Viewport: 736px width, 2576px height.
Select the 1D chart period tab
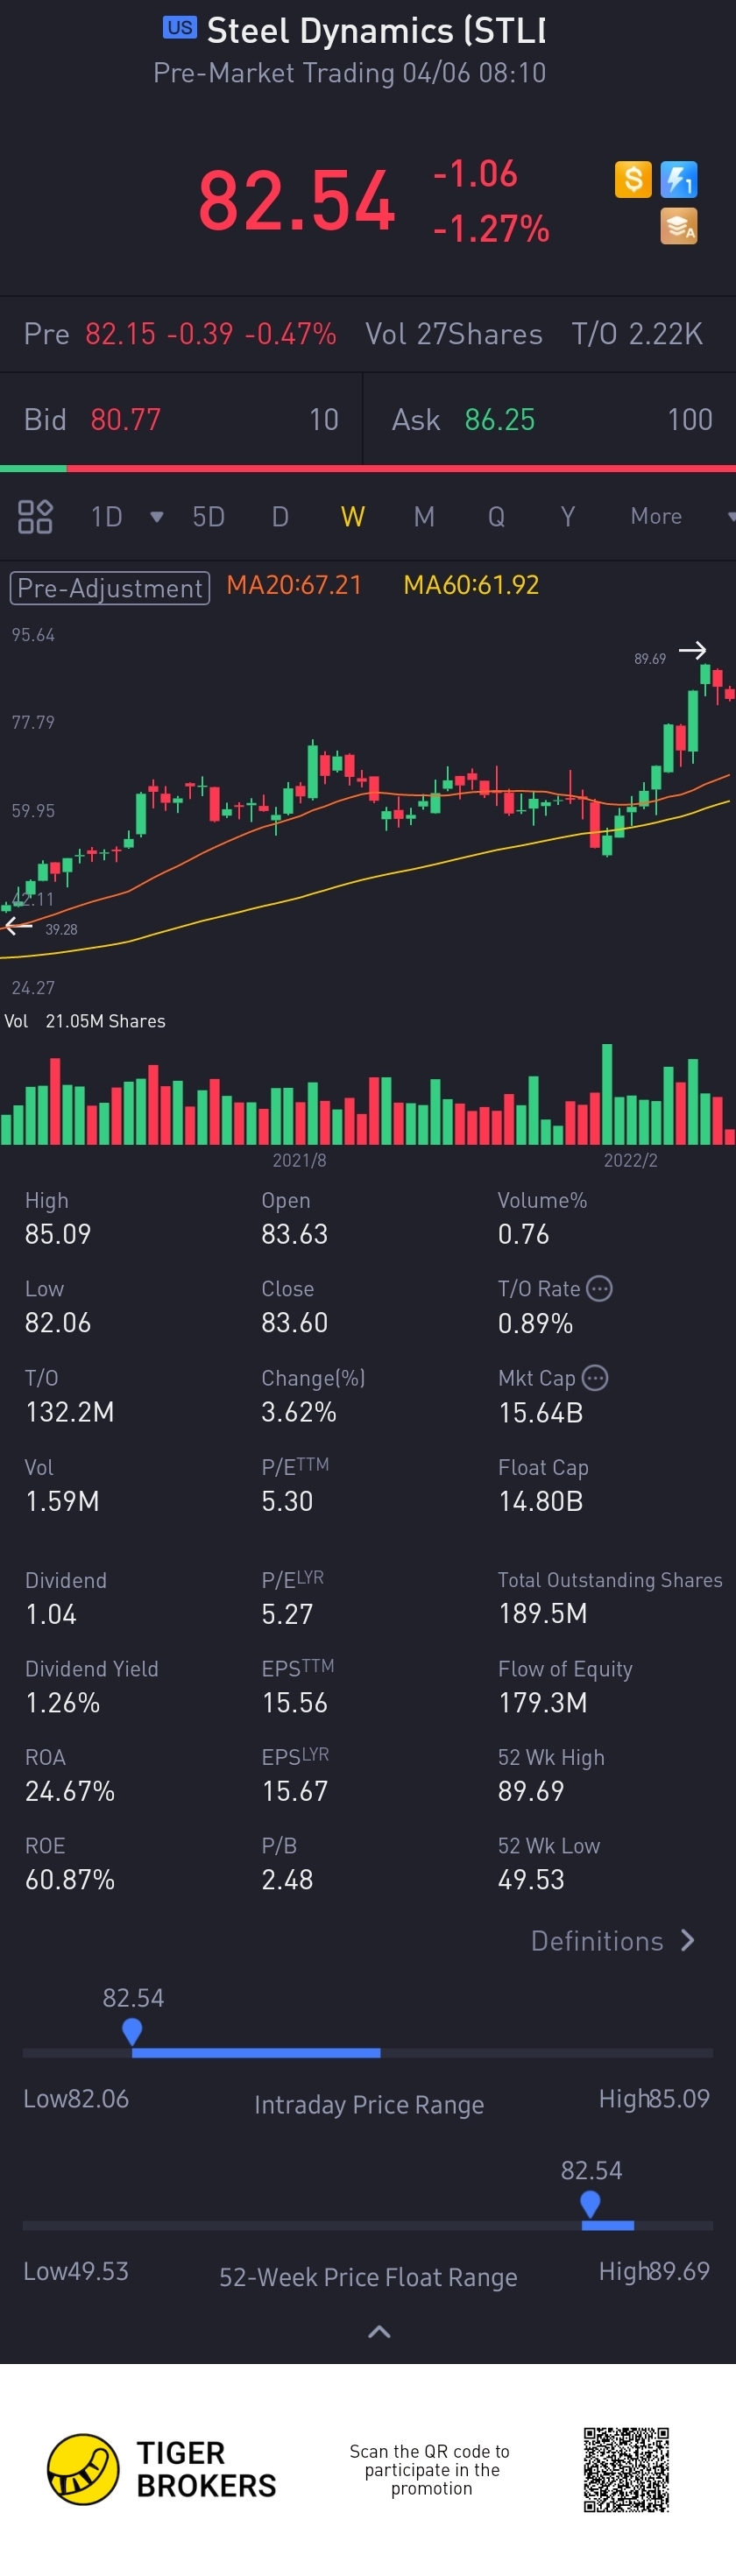point(107,517)
